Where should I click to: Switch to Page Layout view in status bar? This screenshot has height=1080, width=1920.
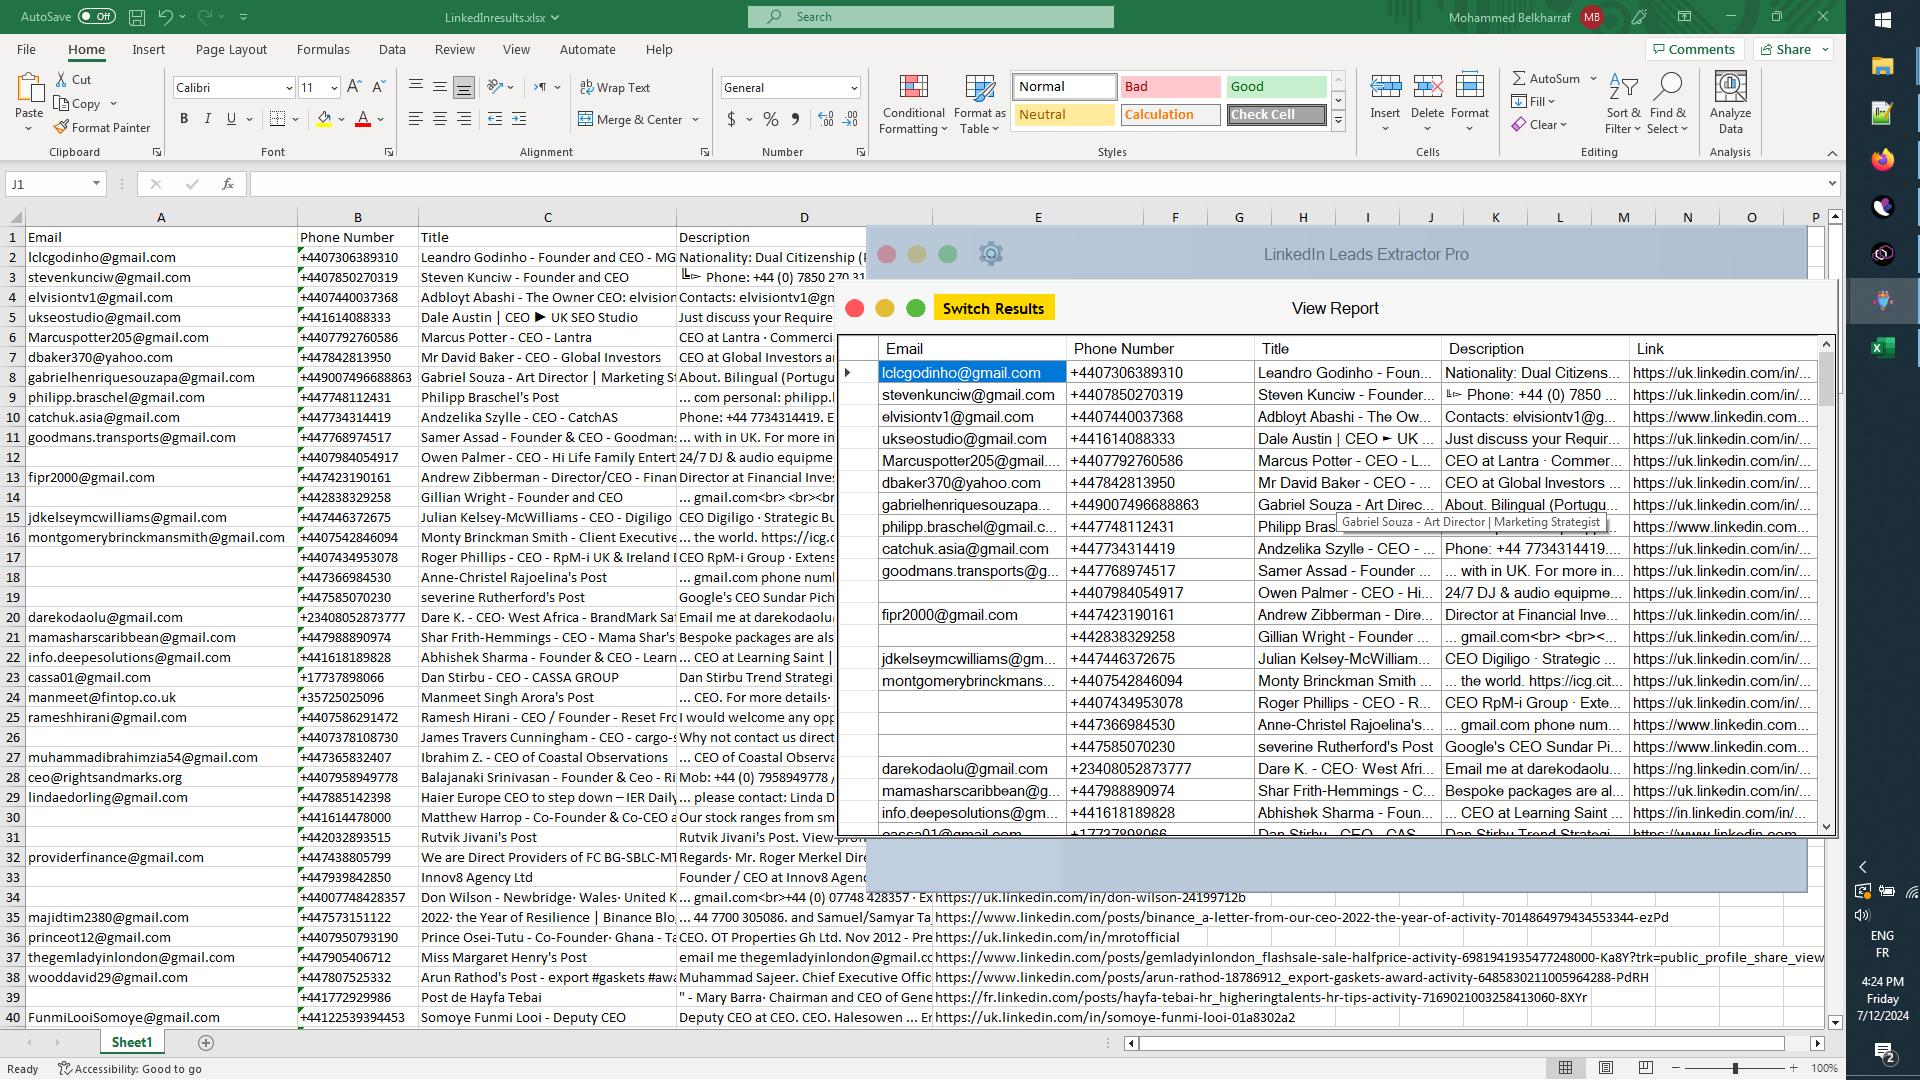click(x=1606, y=1068)
